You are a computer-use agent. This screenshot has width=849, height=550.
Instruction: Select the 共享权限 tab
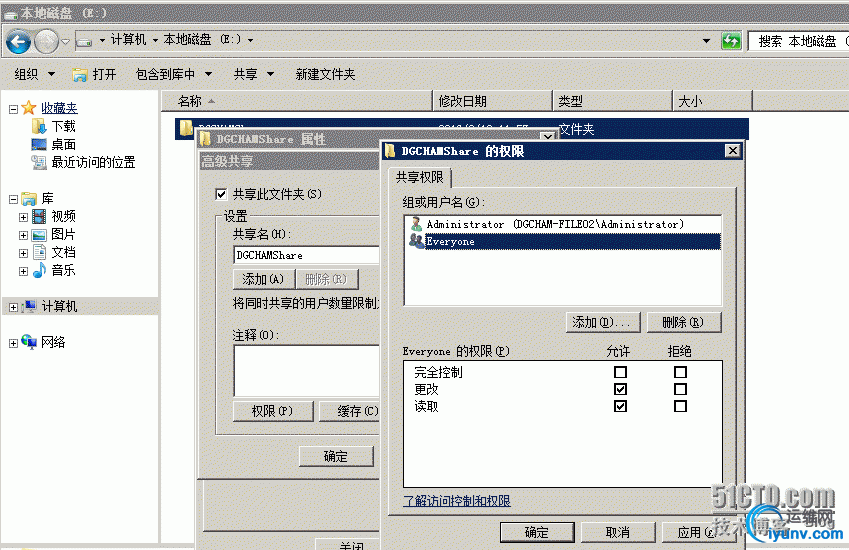[420, 178]
